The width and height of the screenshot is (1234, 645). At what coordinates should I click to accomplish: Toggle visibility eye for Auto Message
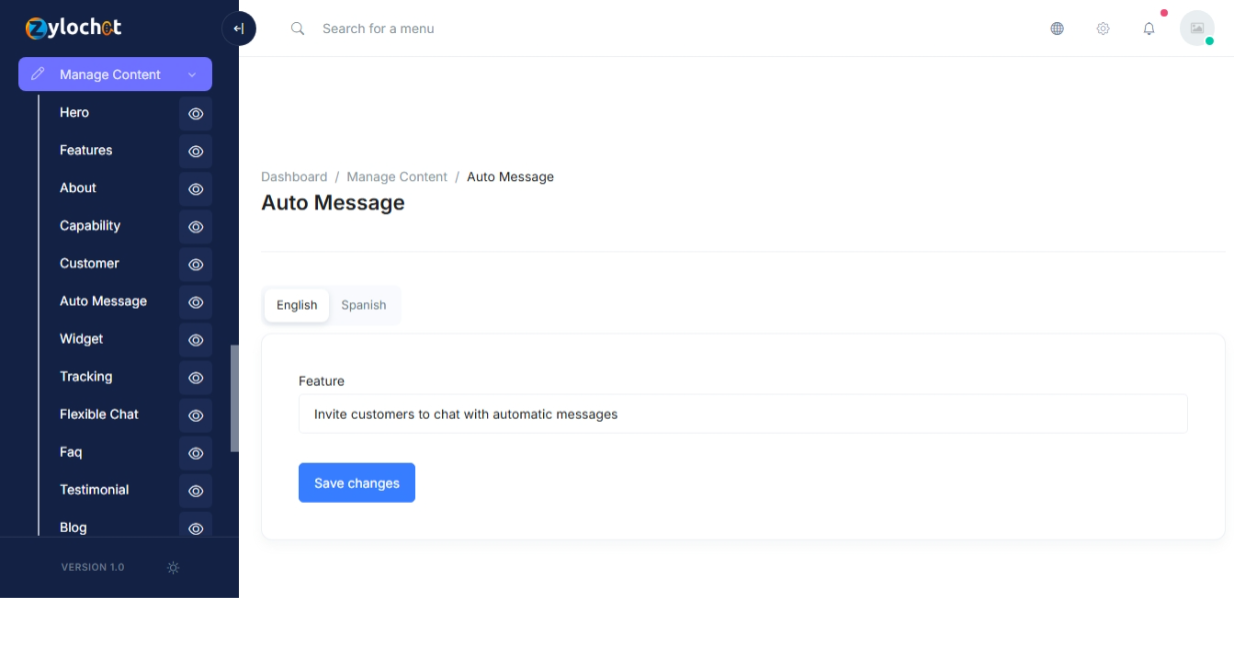(196, 302)
